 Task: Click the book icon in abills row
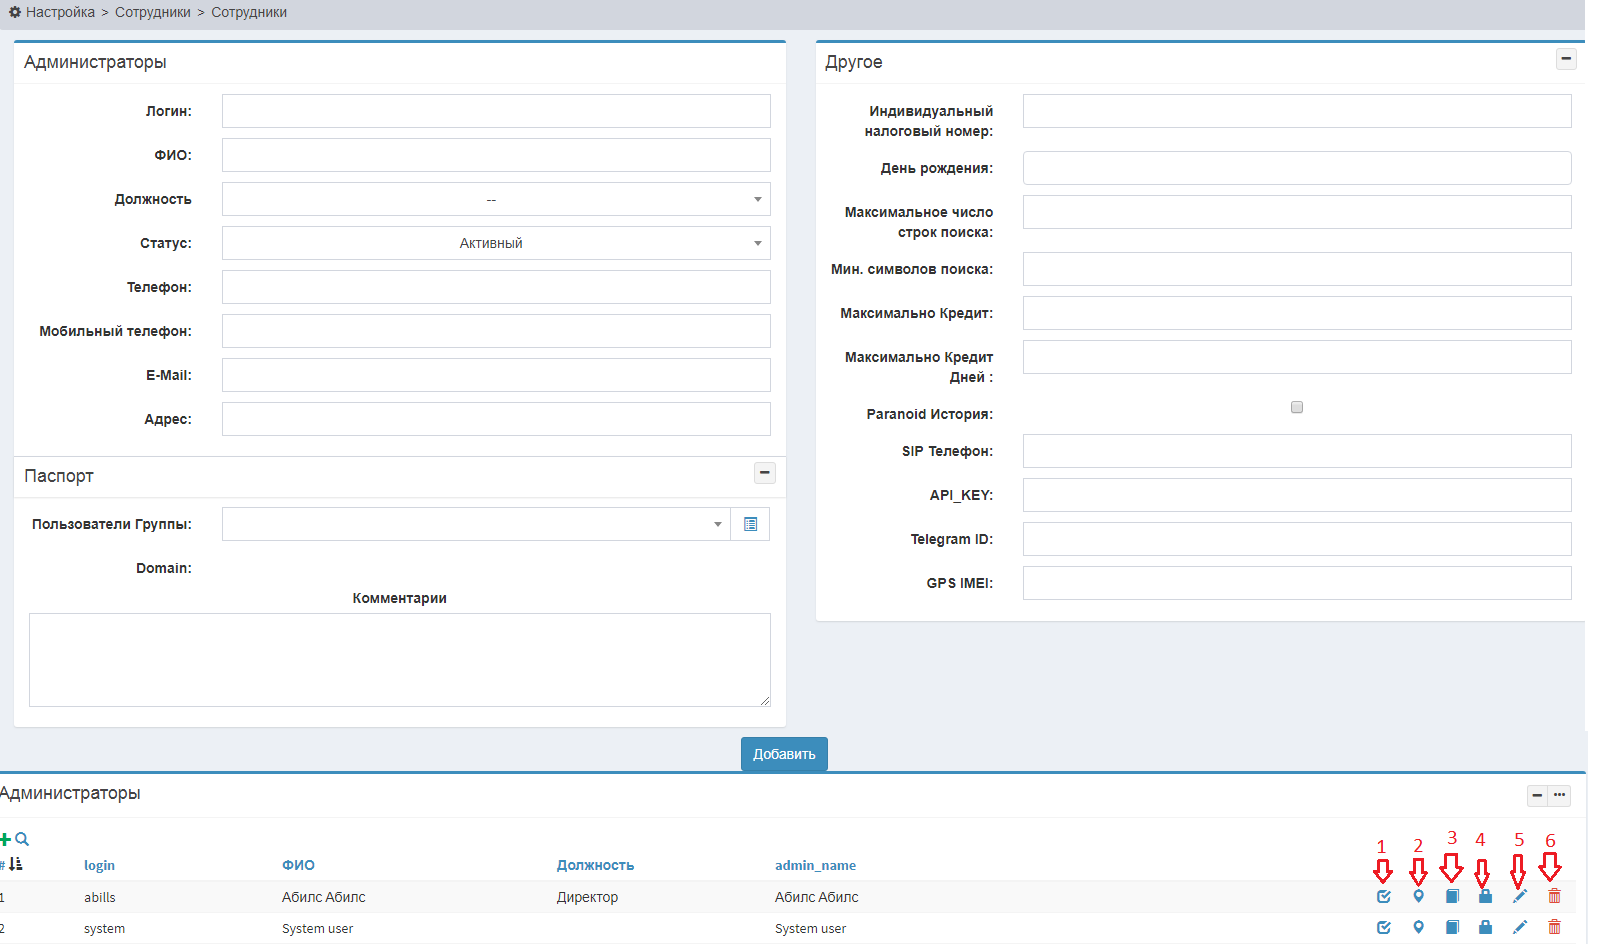point(1452,897)
